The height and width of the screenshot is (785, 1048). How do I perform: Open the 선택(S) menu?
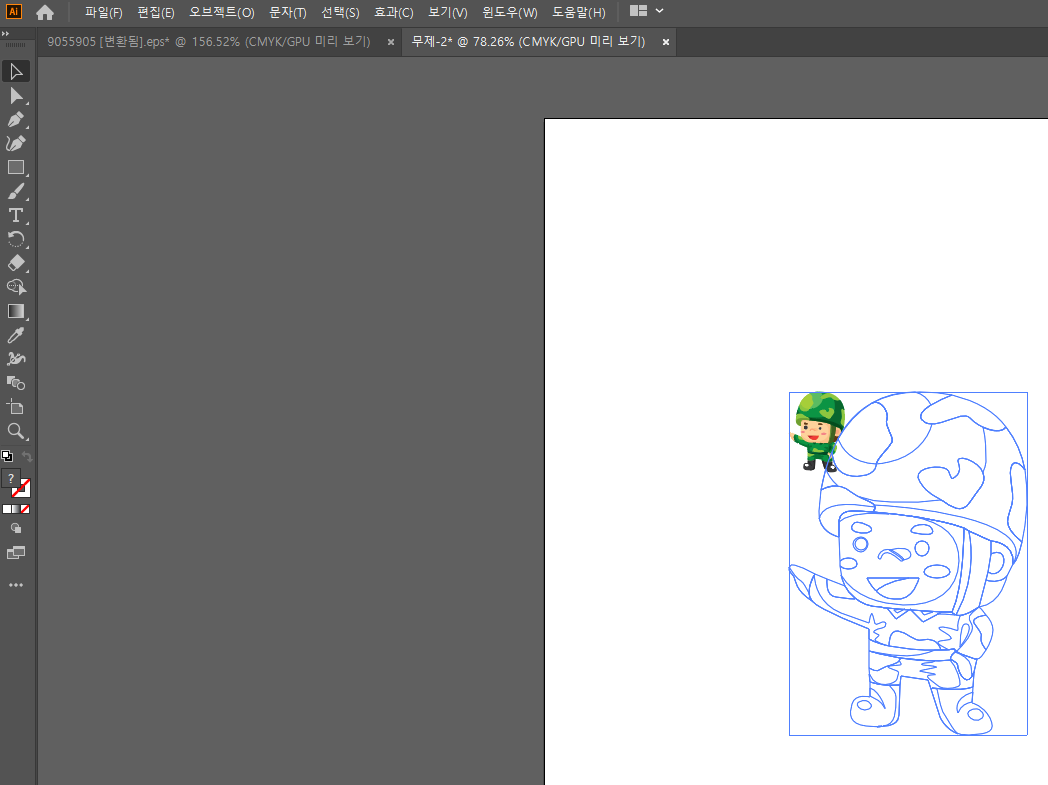pos(340,13)
